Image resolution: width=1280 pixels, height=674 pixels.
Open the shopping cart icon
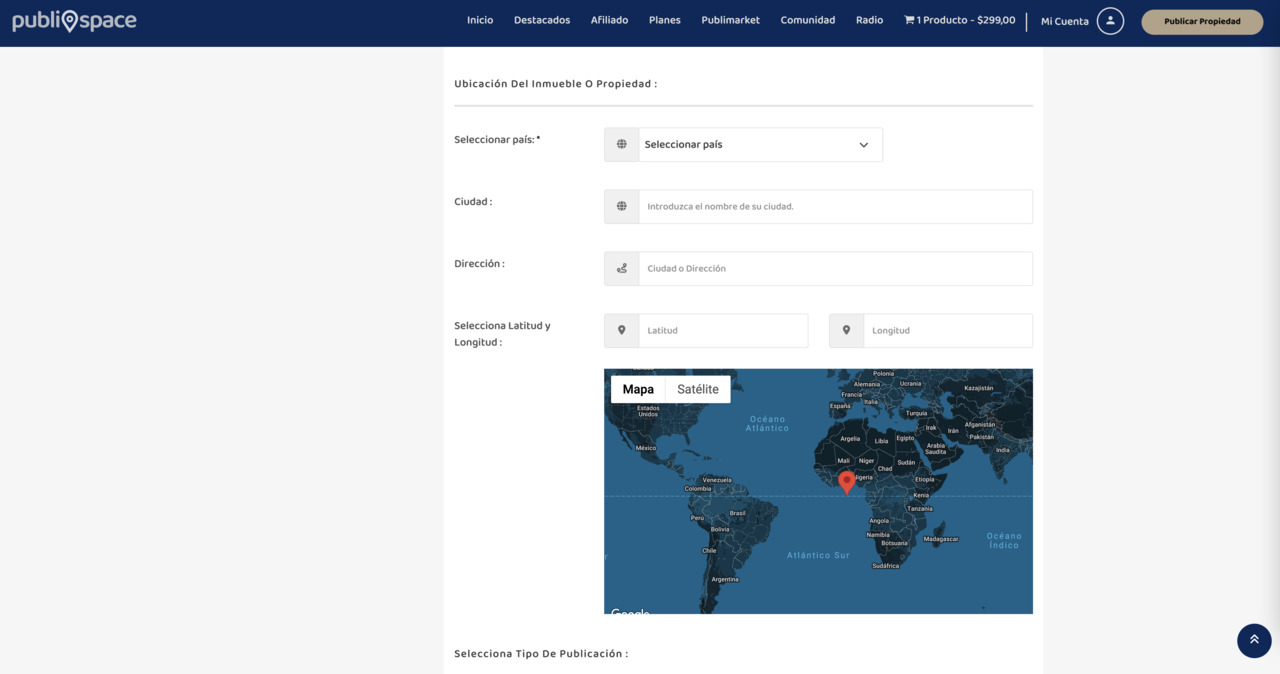point(909,20)
